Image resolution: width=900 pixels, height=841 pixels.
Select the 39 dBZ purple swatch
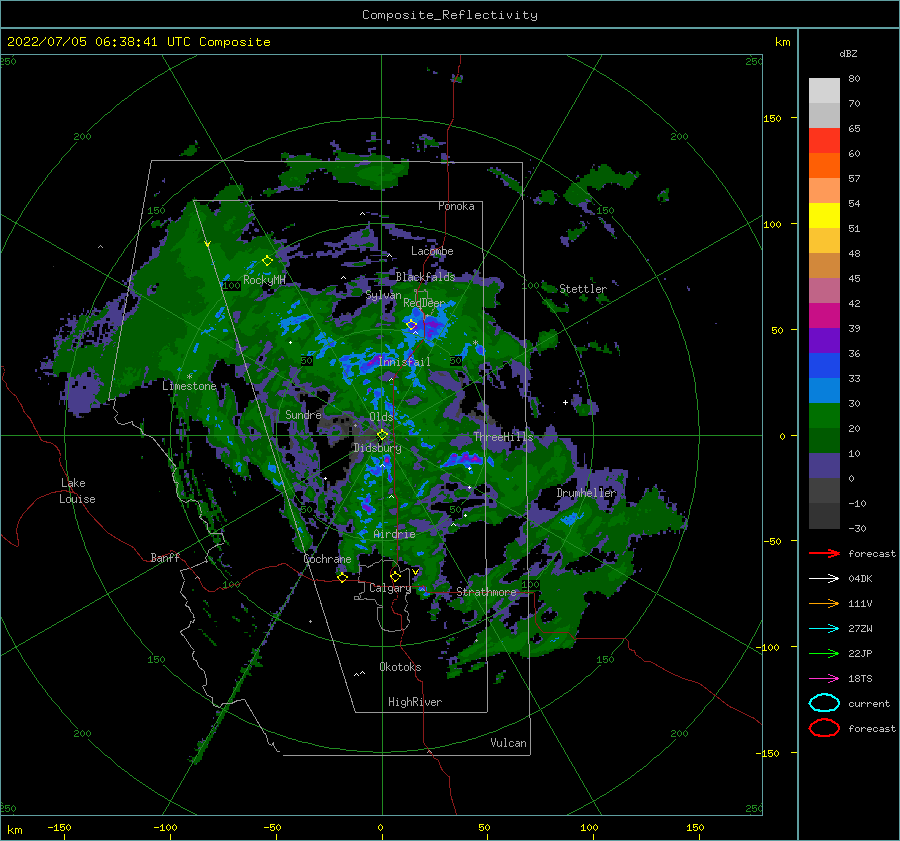pos(824,340)
